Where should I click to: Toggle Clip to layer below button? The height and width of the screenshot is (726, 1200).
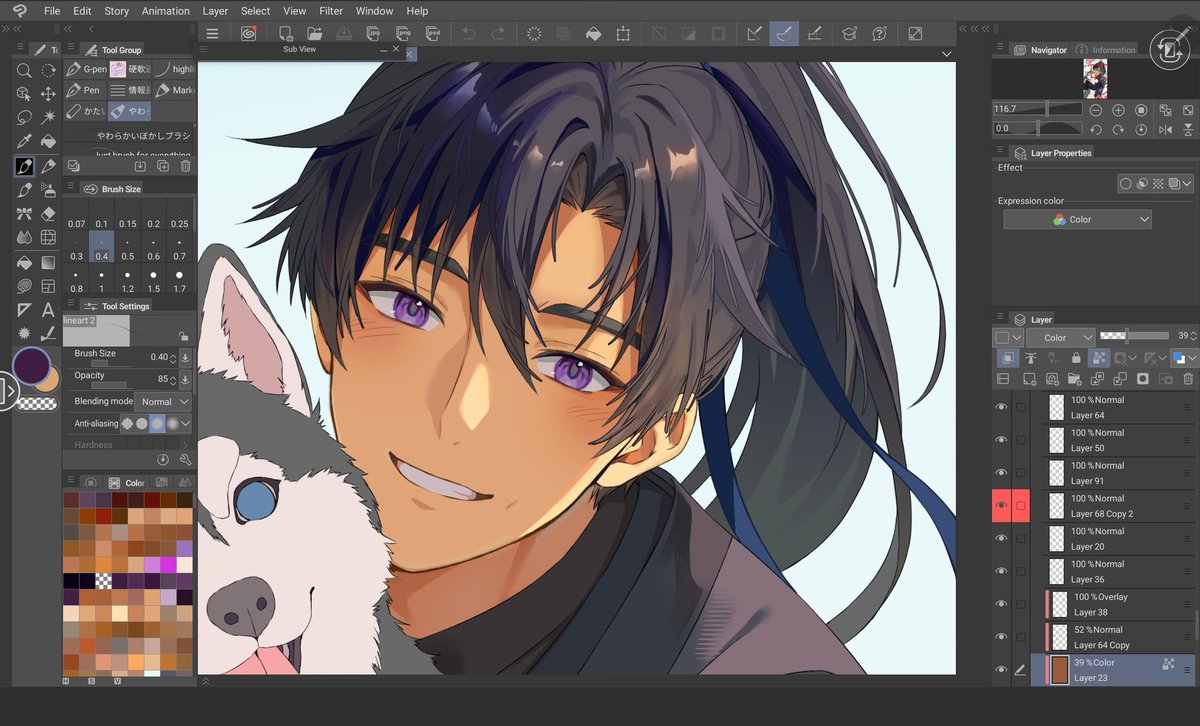click(x=1006, y=358)
